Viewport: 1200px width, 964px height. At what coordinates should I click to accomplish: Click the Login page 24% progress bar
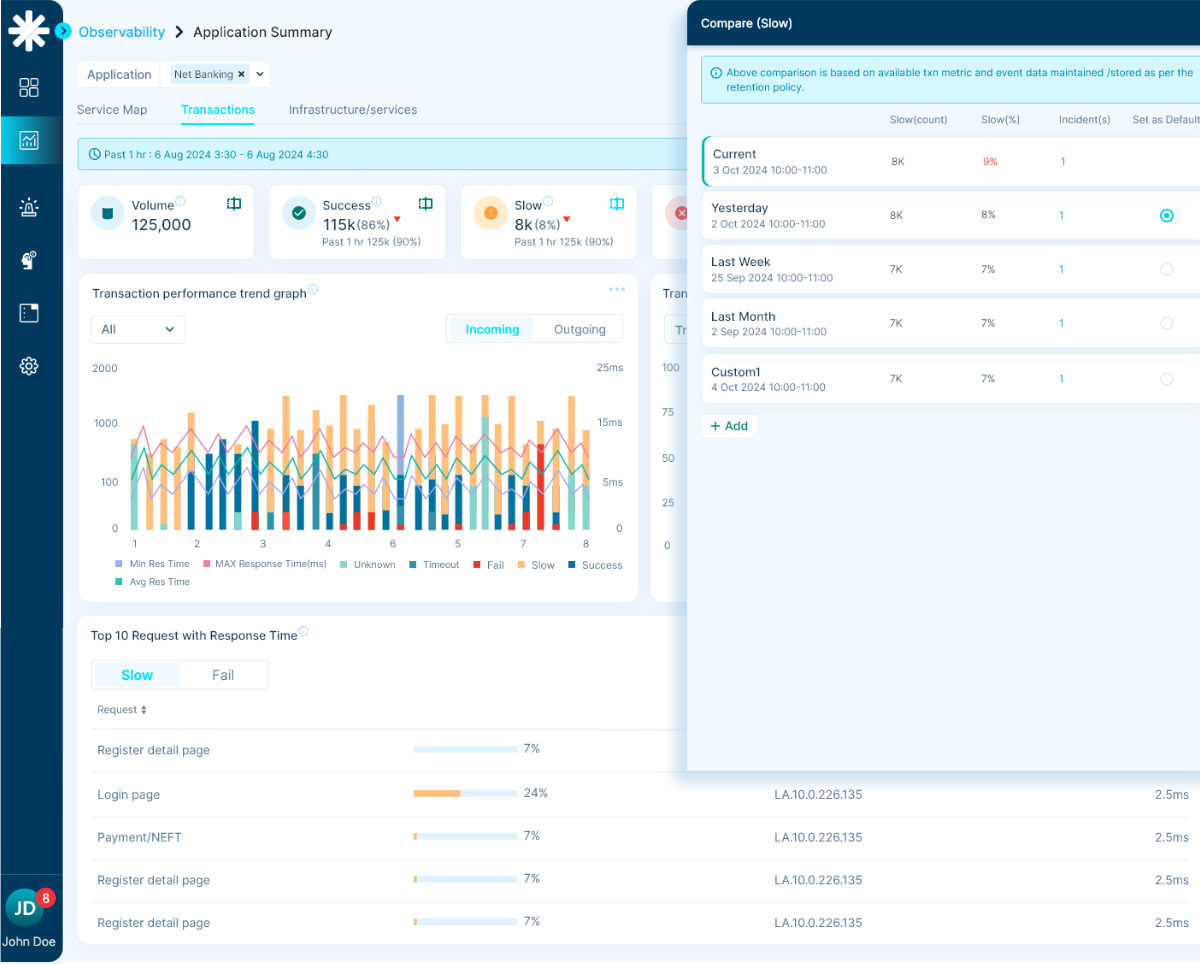pyautogui.click(x=464, y=794)
